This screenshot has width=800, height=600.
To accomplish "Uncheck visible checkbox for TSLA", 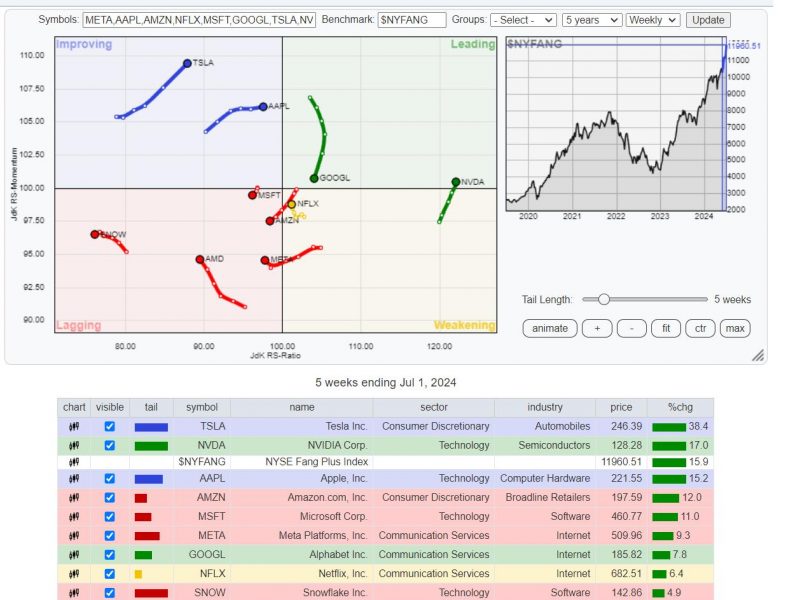I will 110,427.
